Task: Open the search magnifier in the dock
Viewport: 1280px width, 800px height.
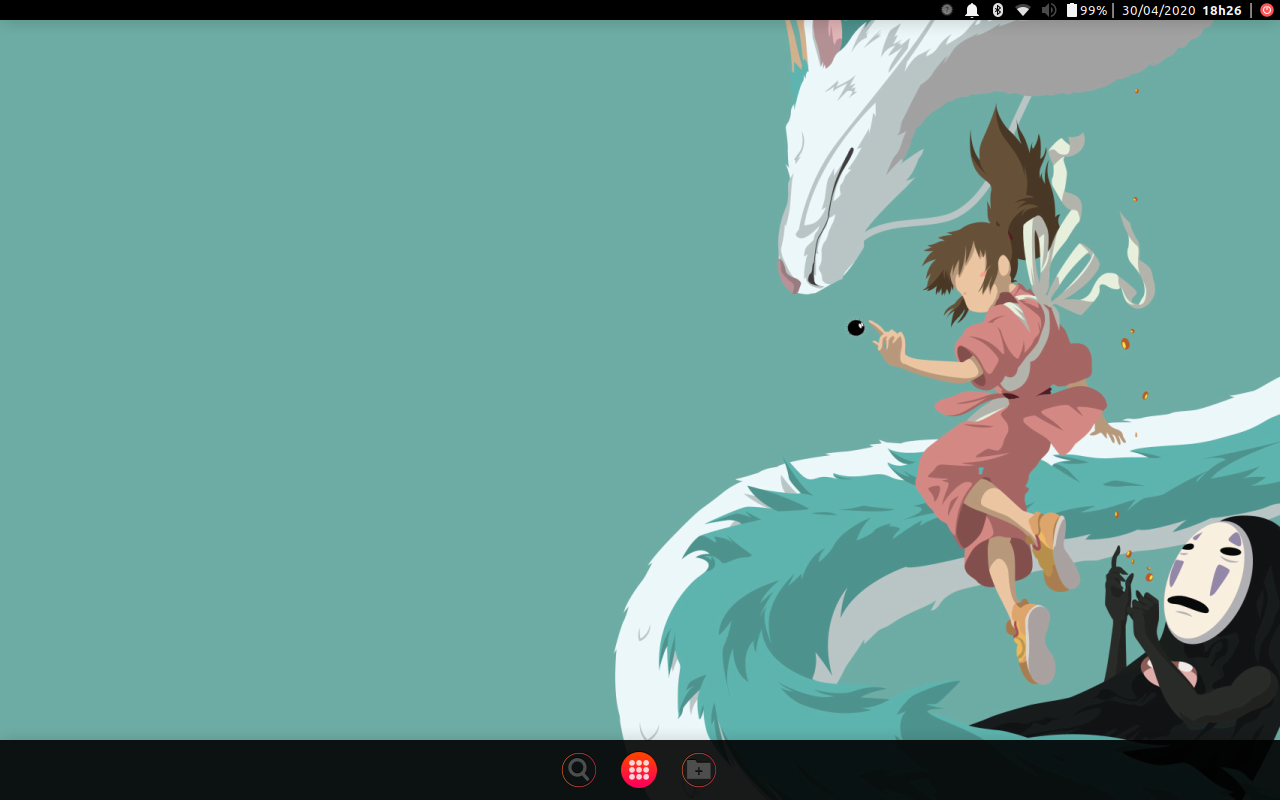Action: click(579, 770)
